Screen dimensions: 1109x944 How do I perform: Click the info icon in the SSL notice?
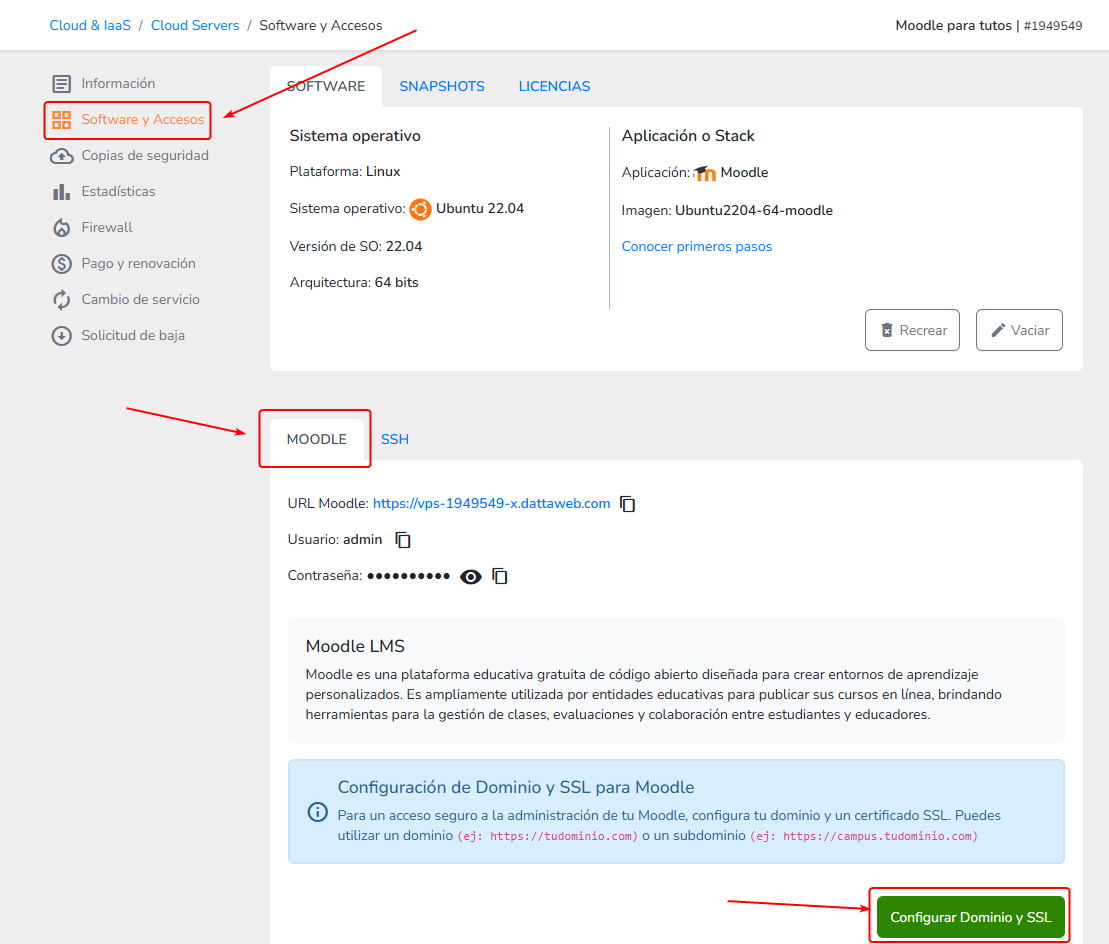(318, 812)
